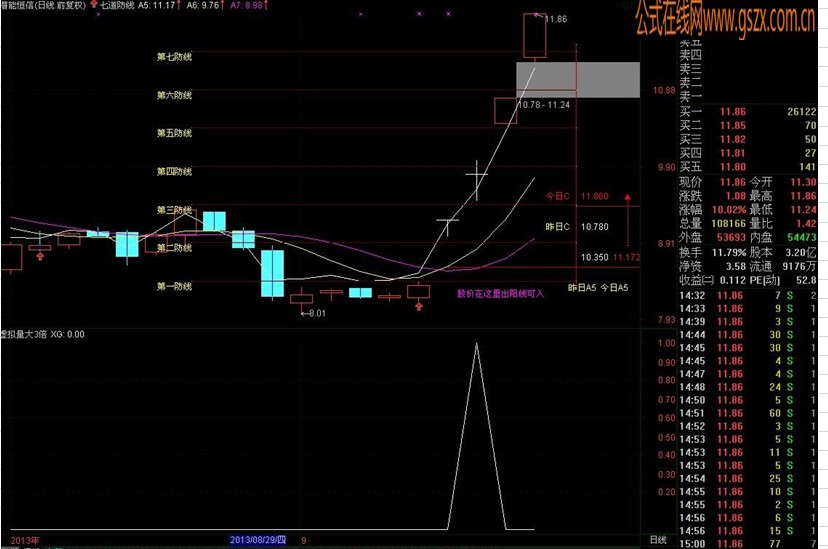Screen dimensions: 828x549
Task: Click the 最高 11.86 field
Action: pos(783,196)
